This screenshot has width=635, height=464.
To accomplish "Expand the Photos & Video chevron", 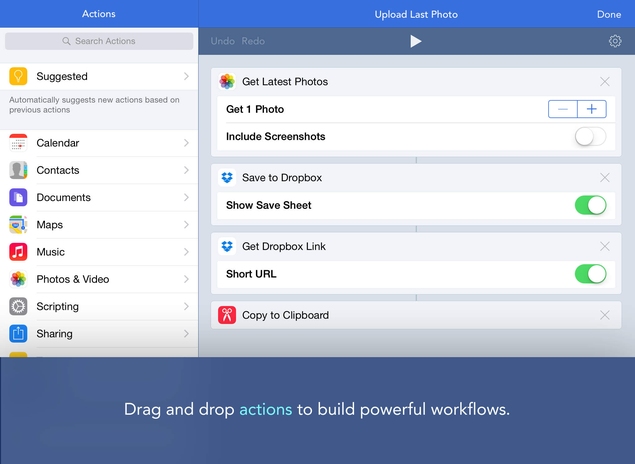I will (186, 279).
